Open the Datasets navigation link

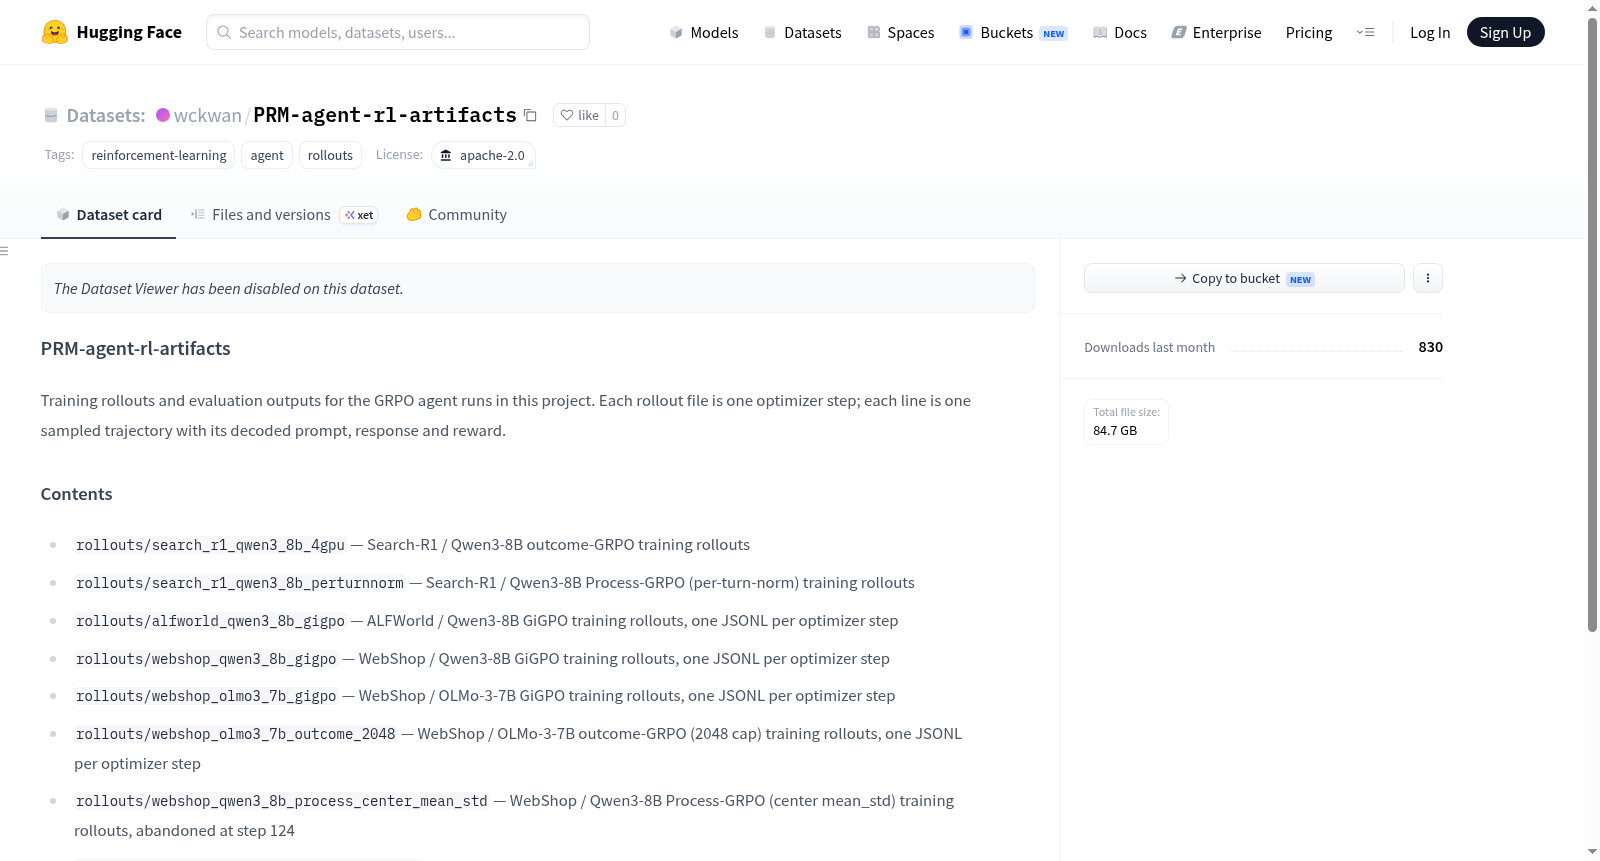803,32
